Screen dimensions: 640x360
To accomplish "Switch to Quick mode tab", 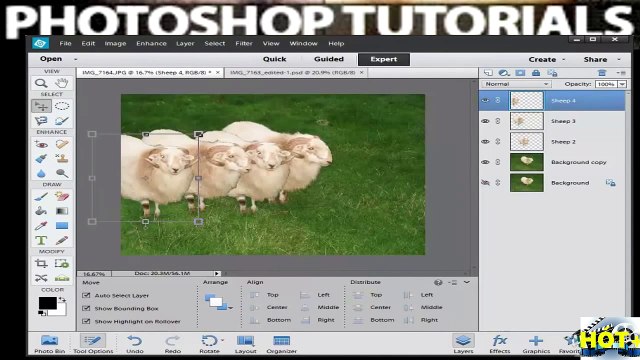I will click(274, 59).
